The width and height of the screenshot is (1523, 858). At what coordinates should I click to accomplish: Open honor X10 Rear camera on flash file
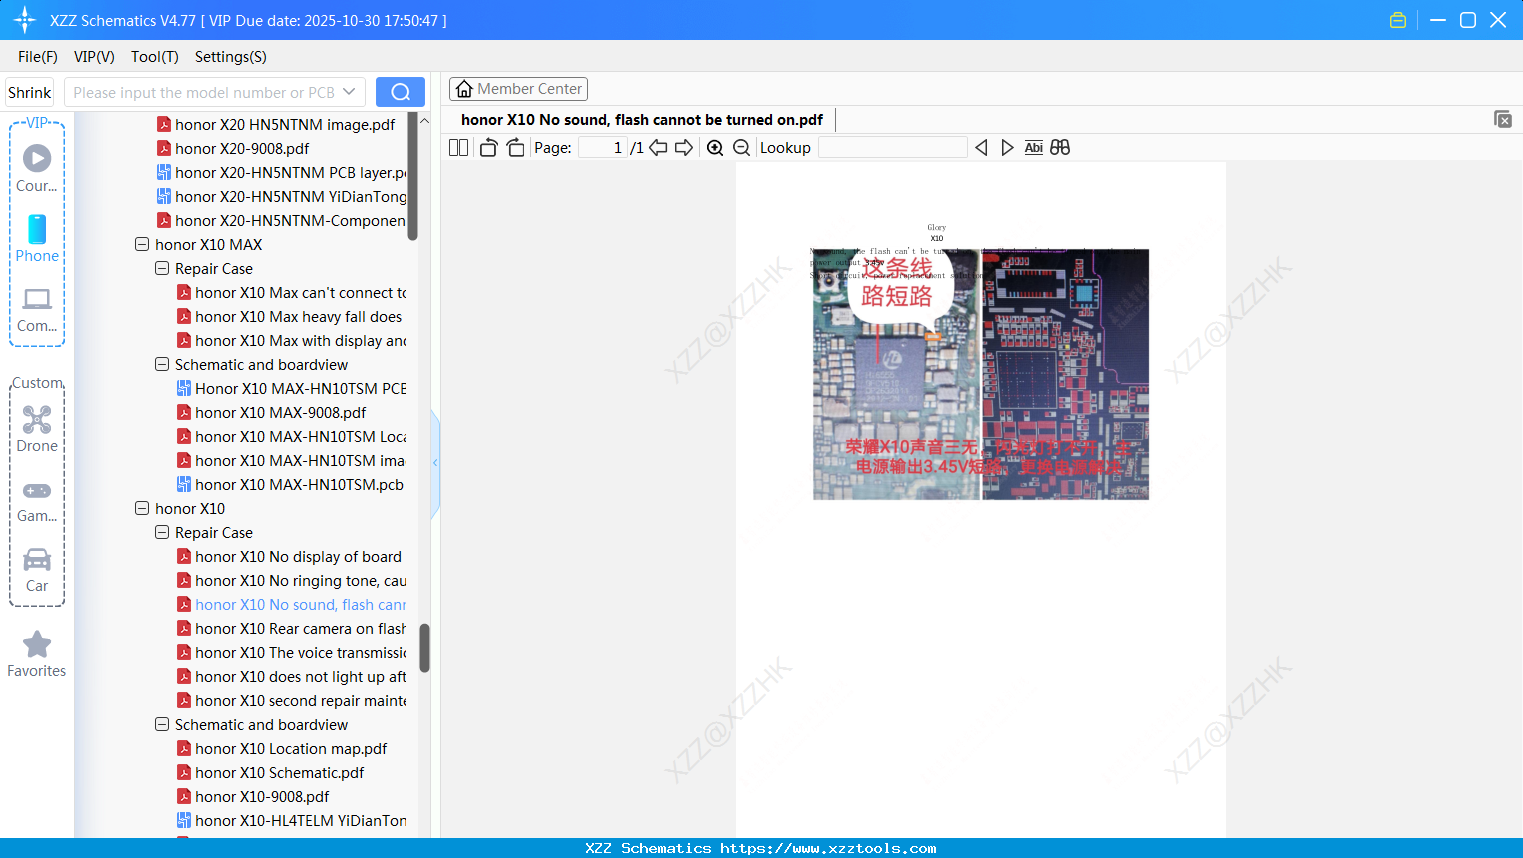[300, 628]
